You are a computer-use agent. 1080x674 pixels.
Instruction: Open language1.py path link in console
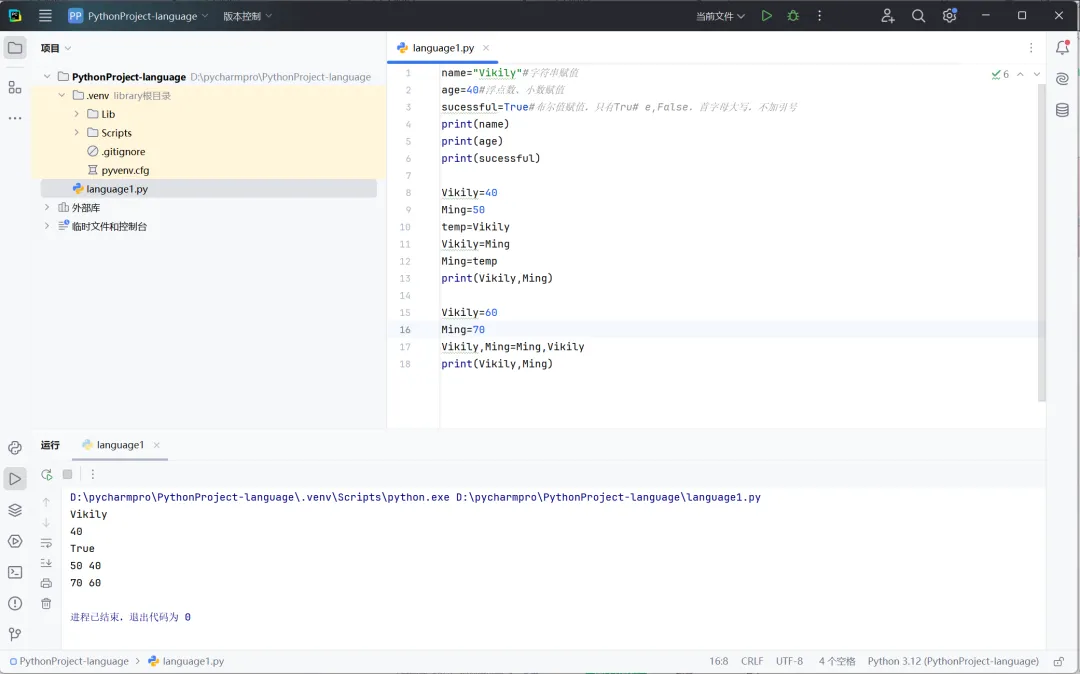coord(608,497)
